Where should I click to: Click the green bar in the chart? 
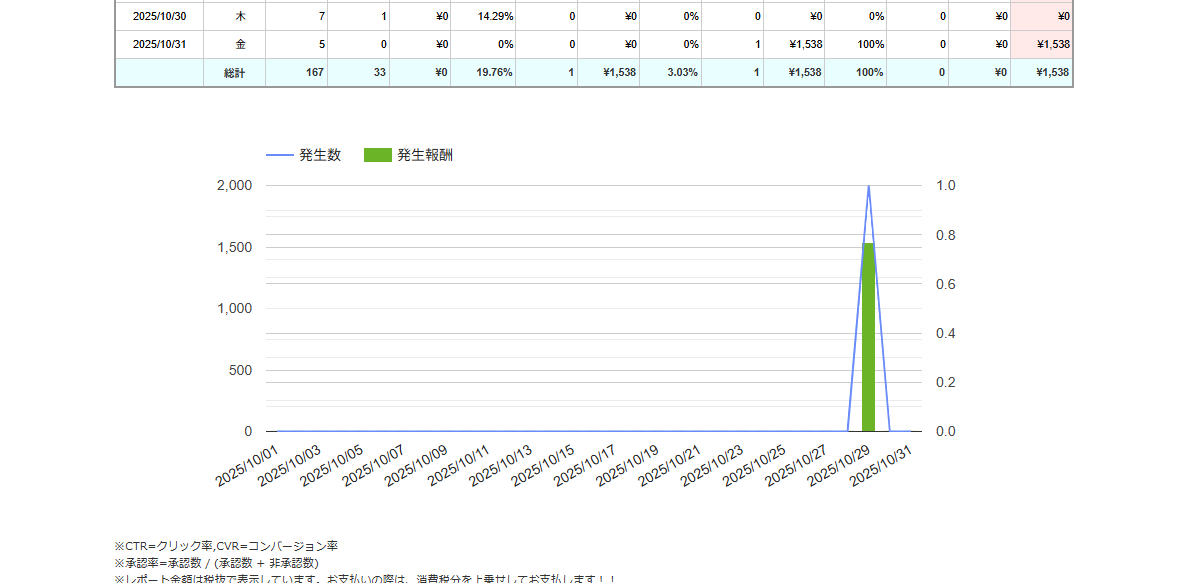pos(868,340)
